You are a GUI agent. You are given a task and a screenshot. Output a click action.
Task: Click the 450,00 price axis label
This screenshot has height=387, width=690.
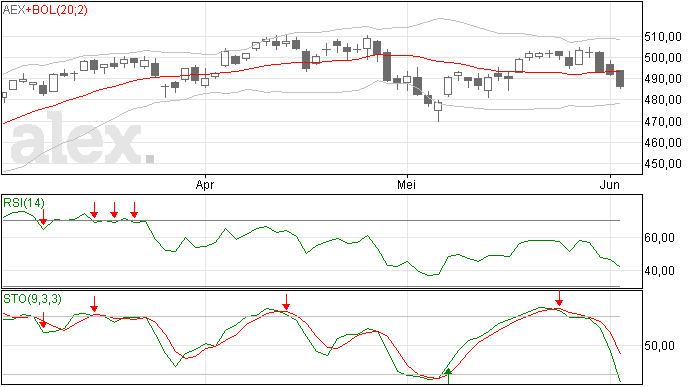663,164
